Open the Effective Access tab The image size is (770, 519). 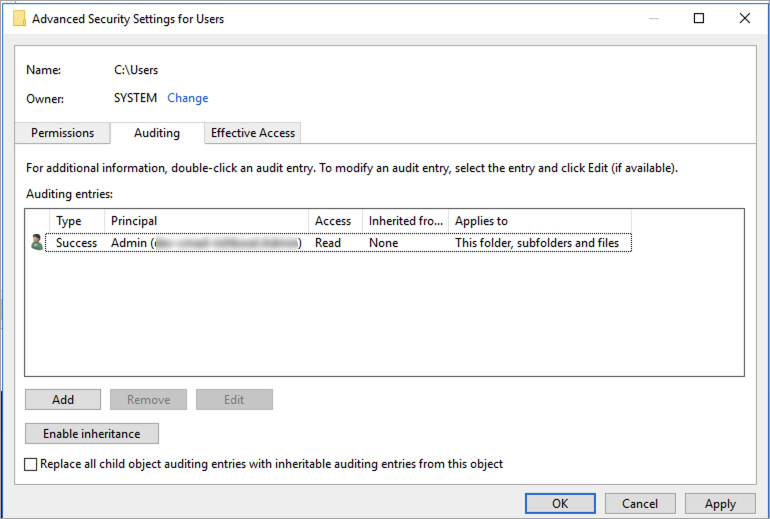pyautogui.click(x=252, y=133)
